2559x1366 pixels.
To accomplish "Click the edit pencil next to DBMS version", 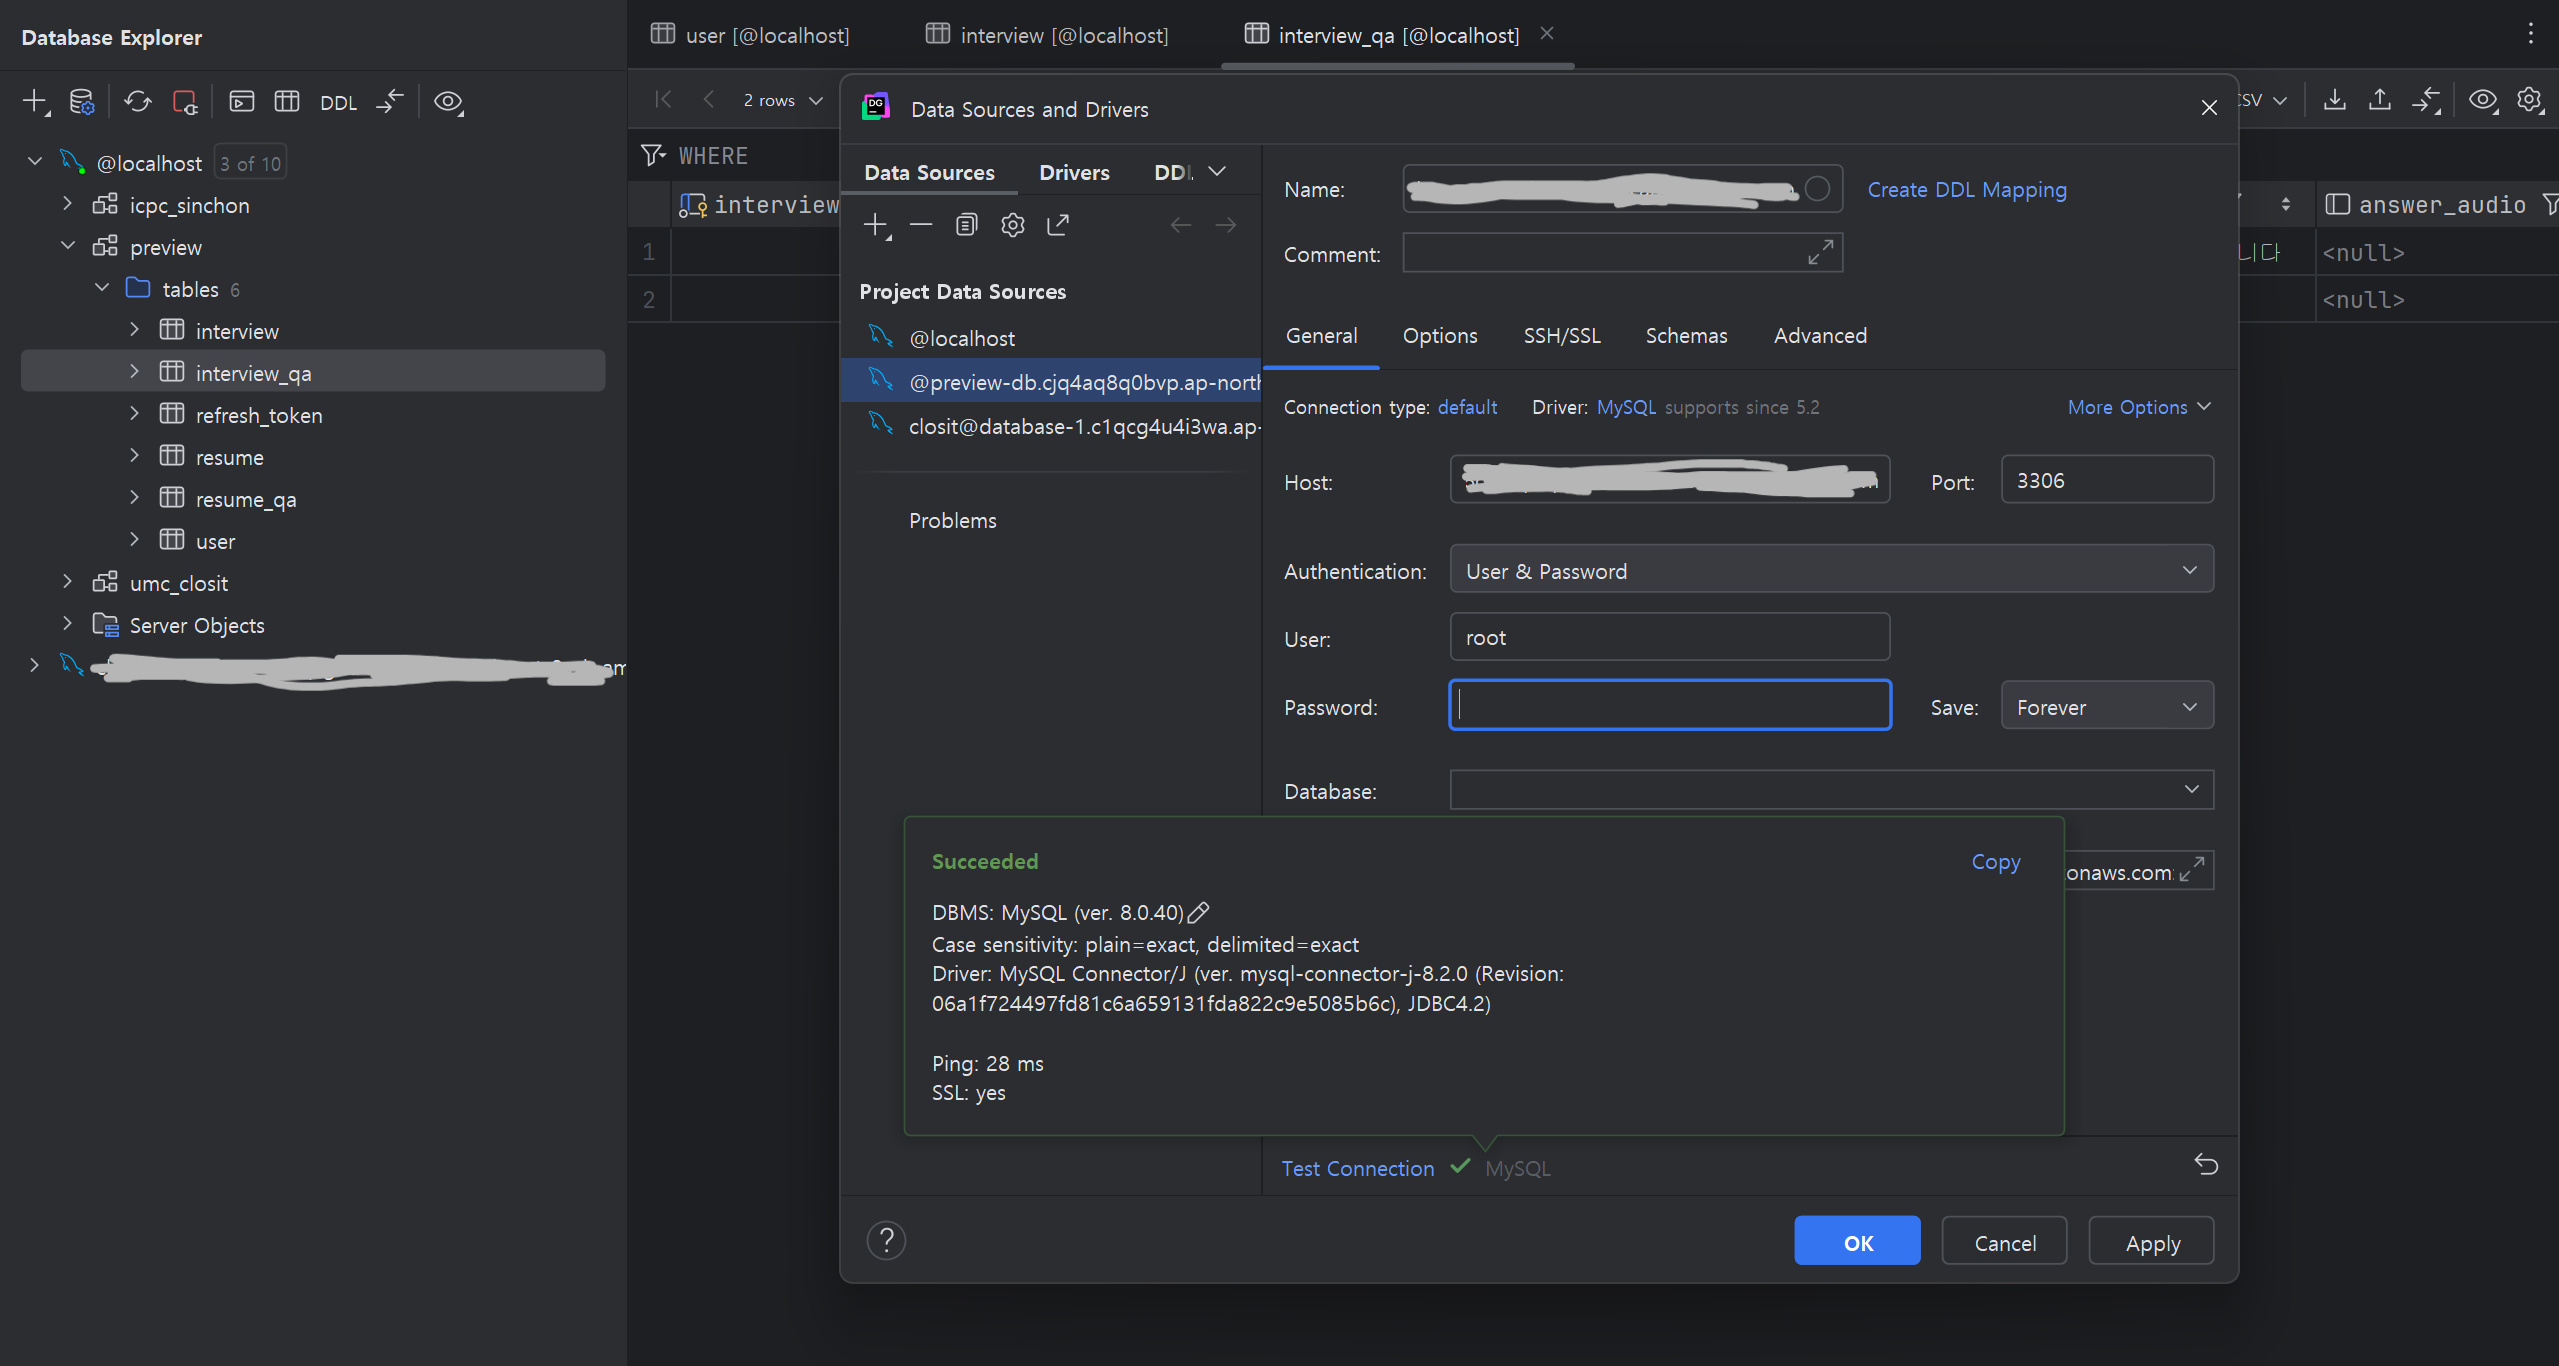I will click(1198, 912).
